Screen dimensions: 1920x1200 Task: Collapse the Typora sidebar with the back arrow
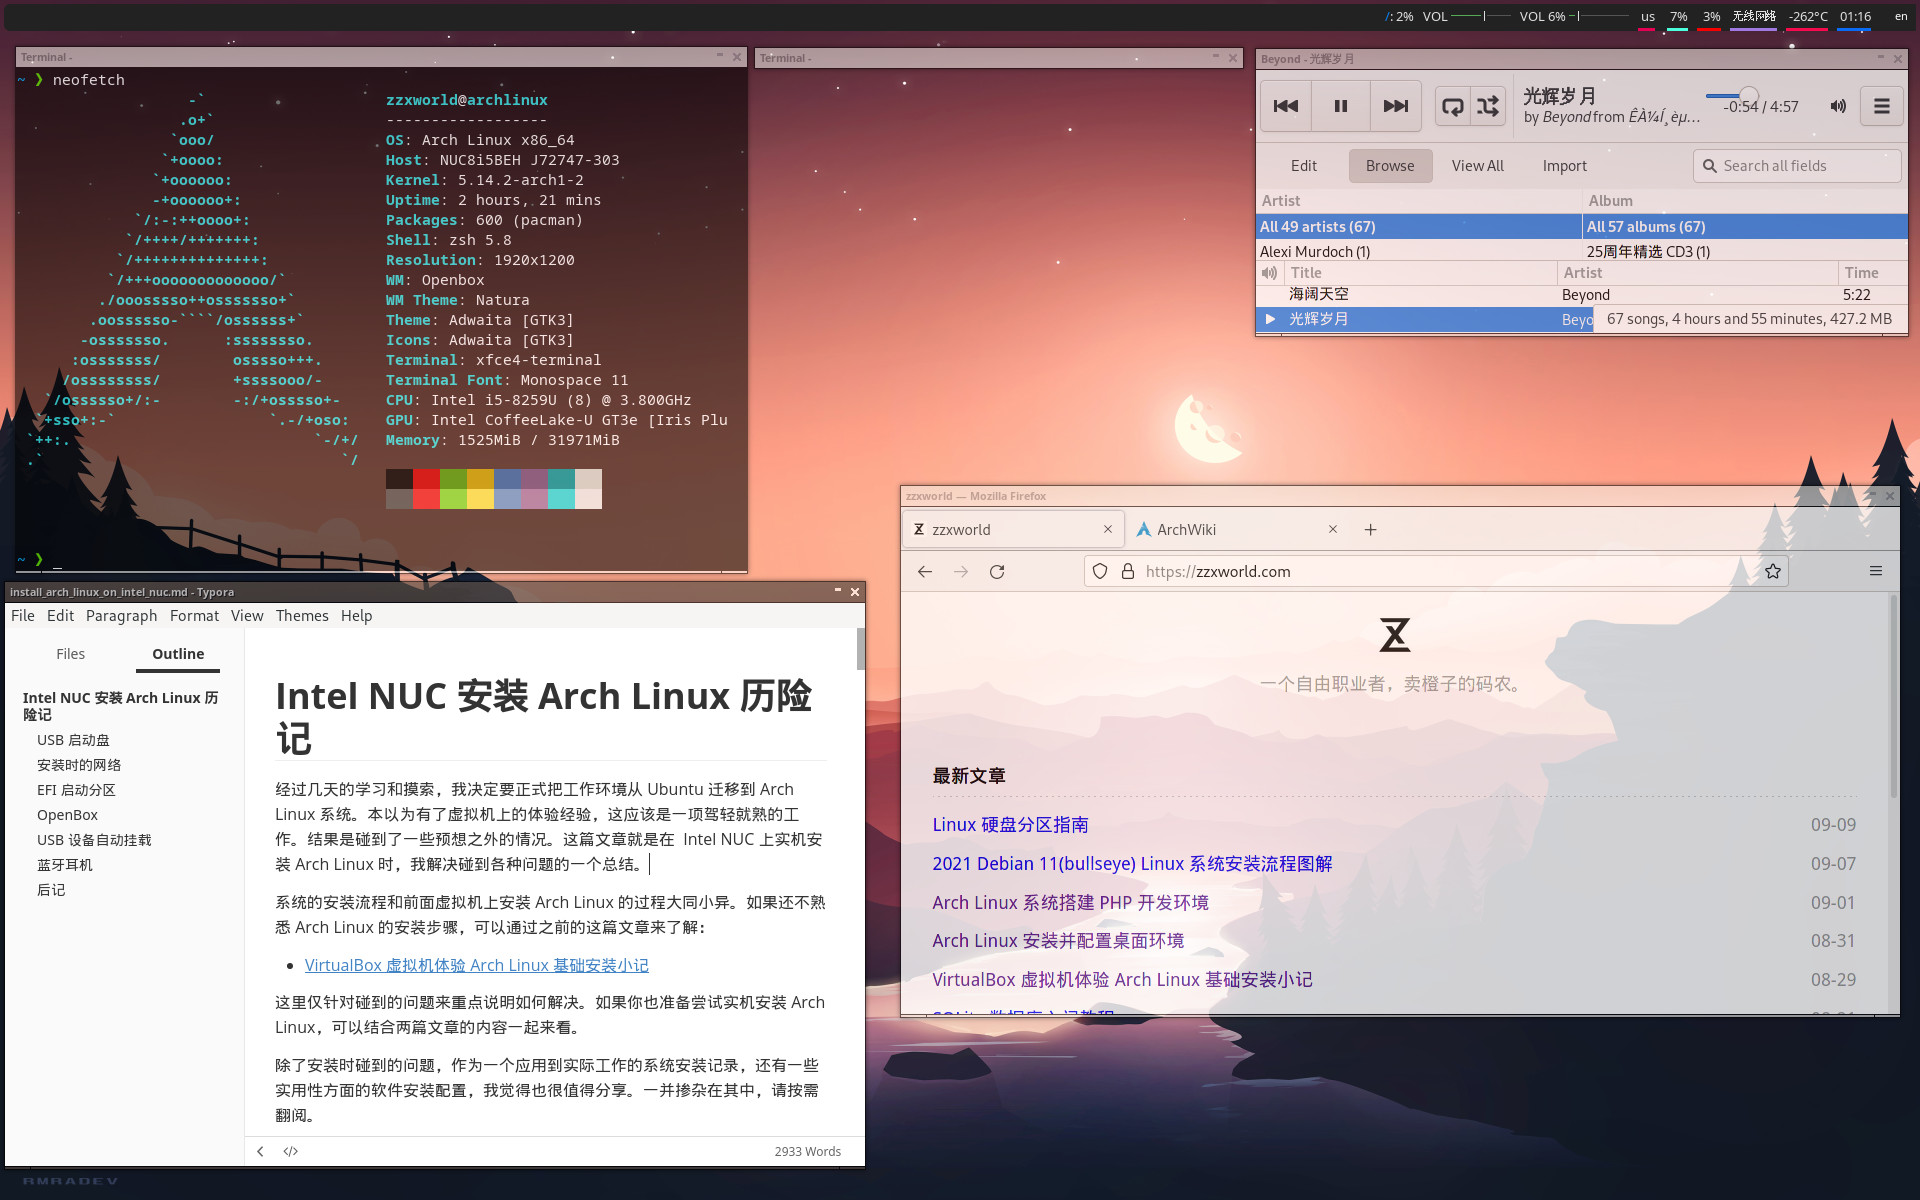[260, 1151]
